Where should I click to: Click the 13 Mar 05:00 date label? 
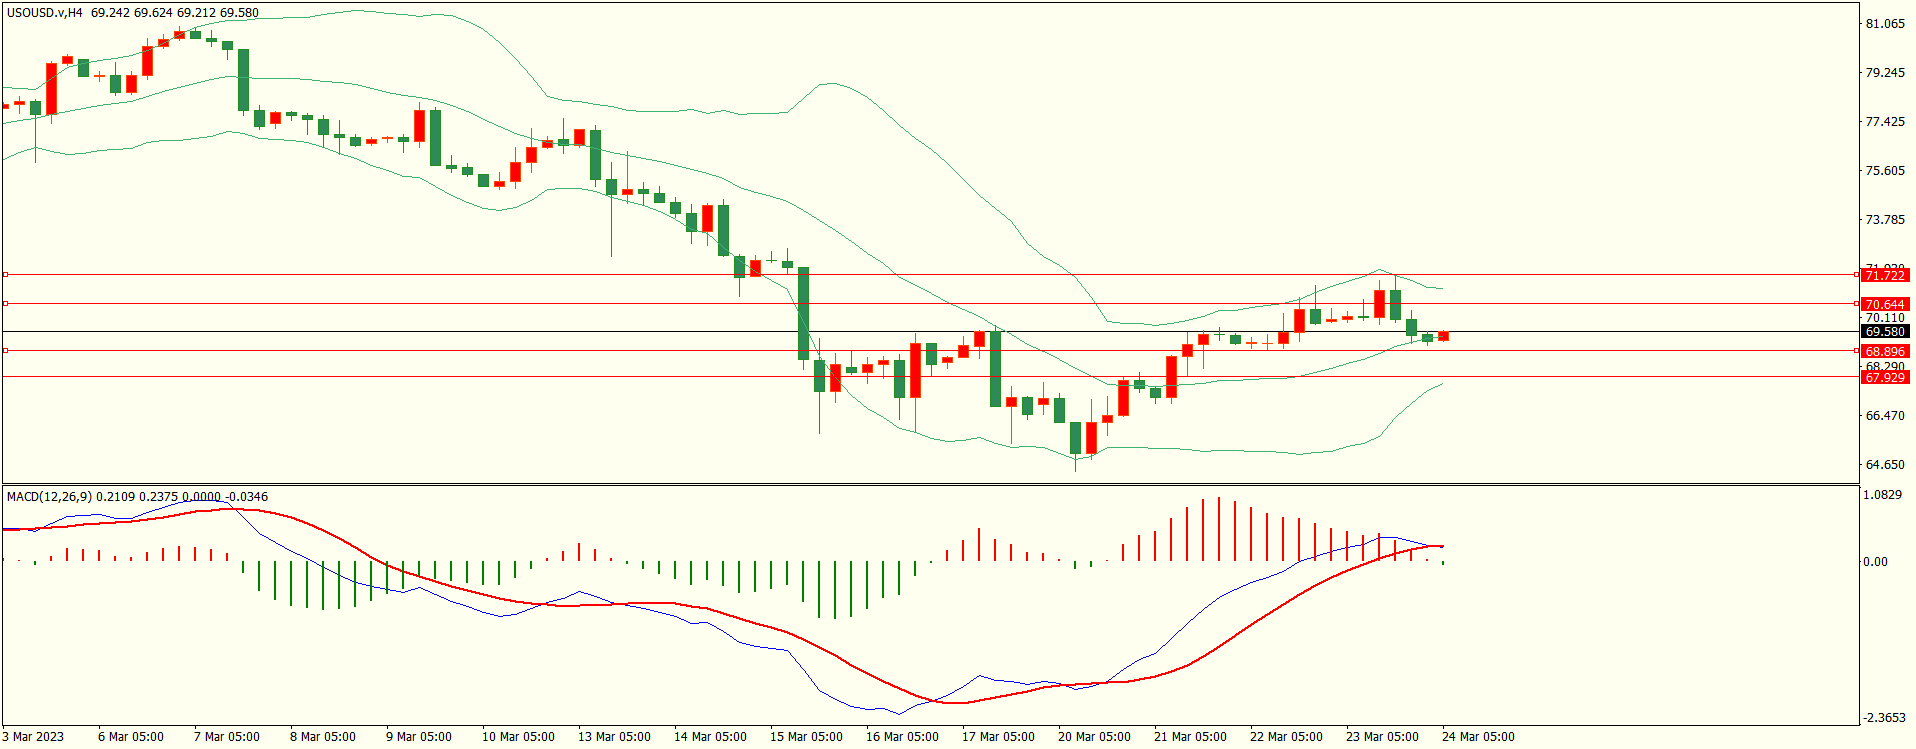point(614,737)
